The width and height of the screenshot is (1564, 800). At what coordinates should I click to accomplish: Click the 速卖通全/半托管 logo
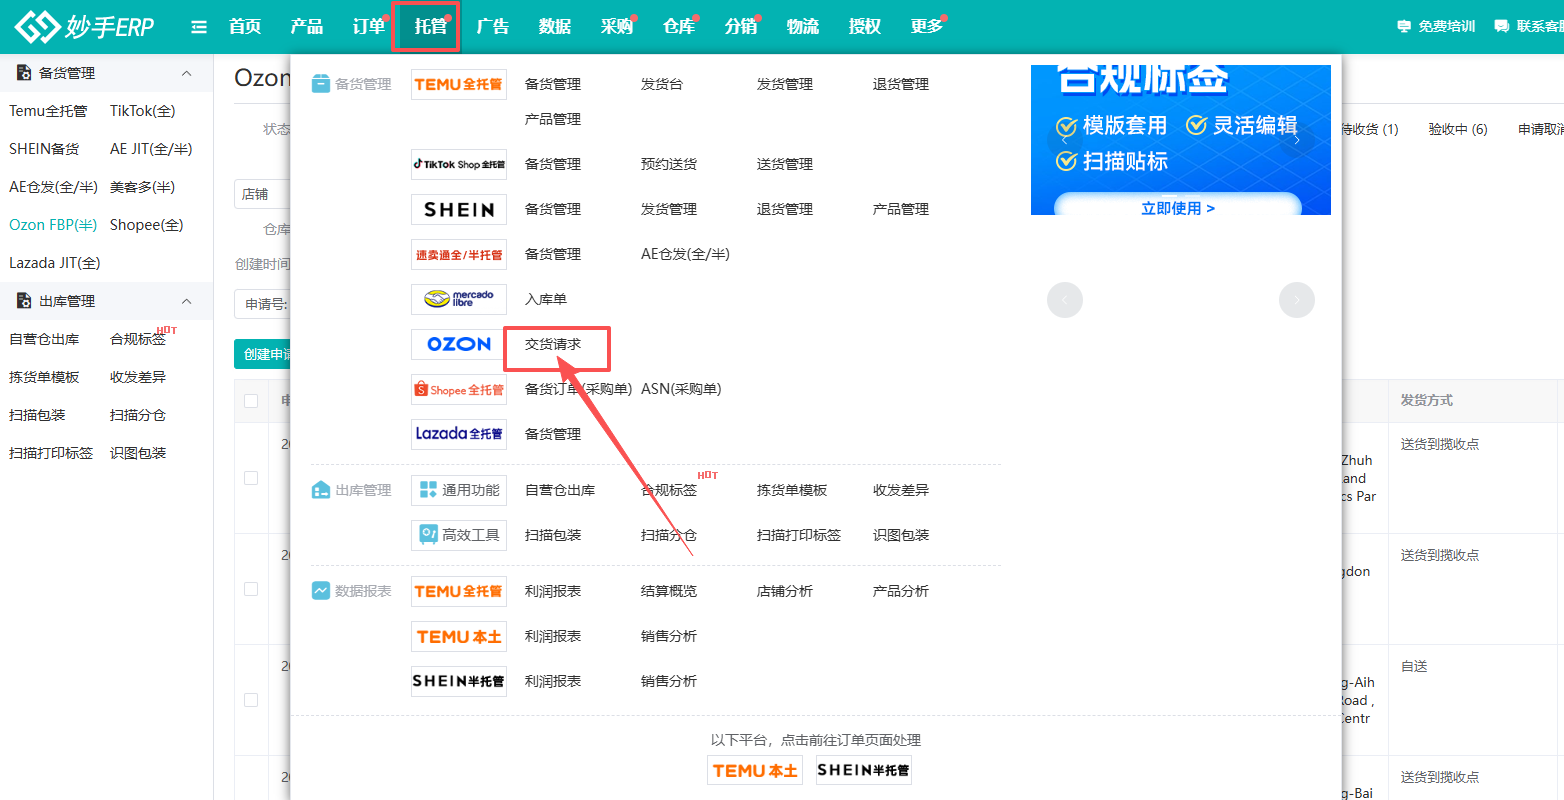tap(459, 254)
